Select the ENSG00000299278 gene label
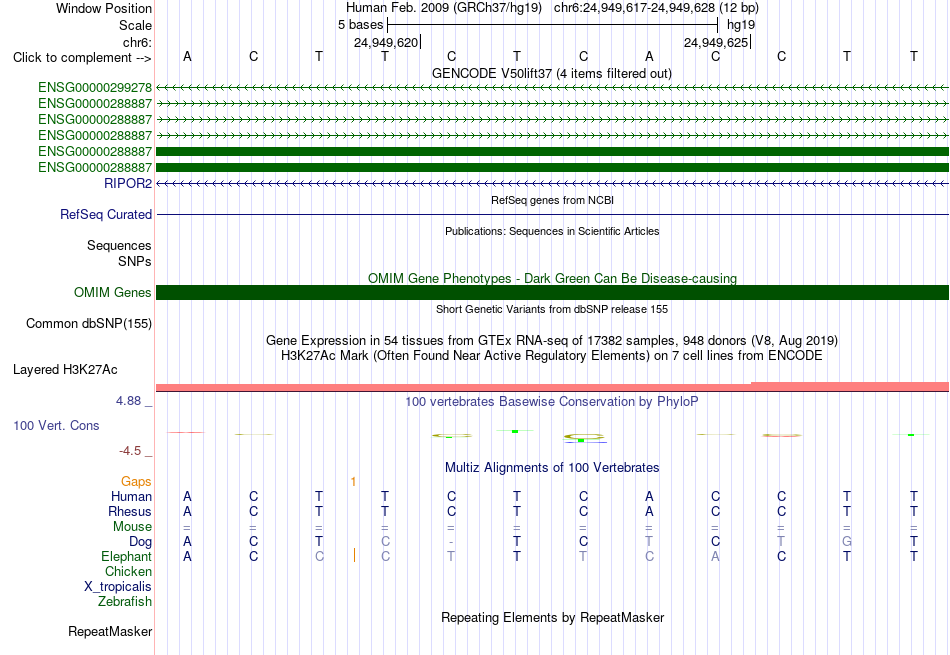 (x=95, y=88)
